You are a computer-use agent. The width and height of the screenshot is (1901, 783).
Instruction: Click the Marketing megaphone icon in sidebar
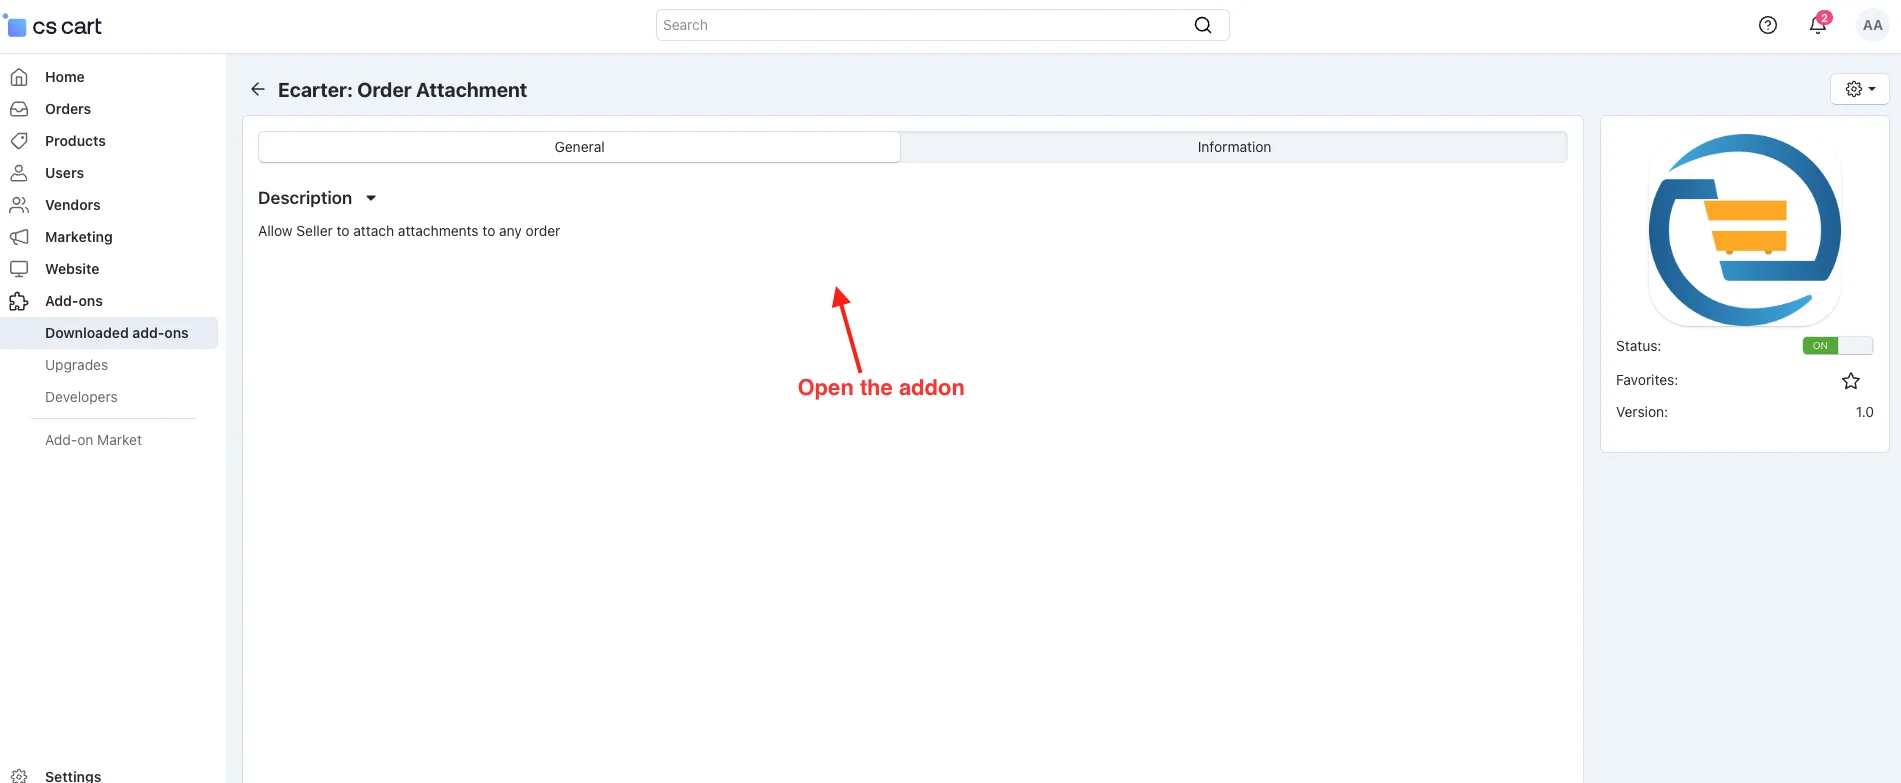(x=19, y=237)
